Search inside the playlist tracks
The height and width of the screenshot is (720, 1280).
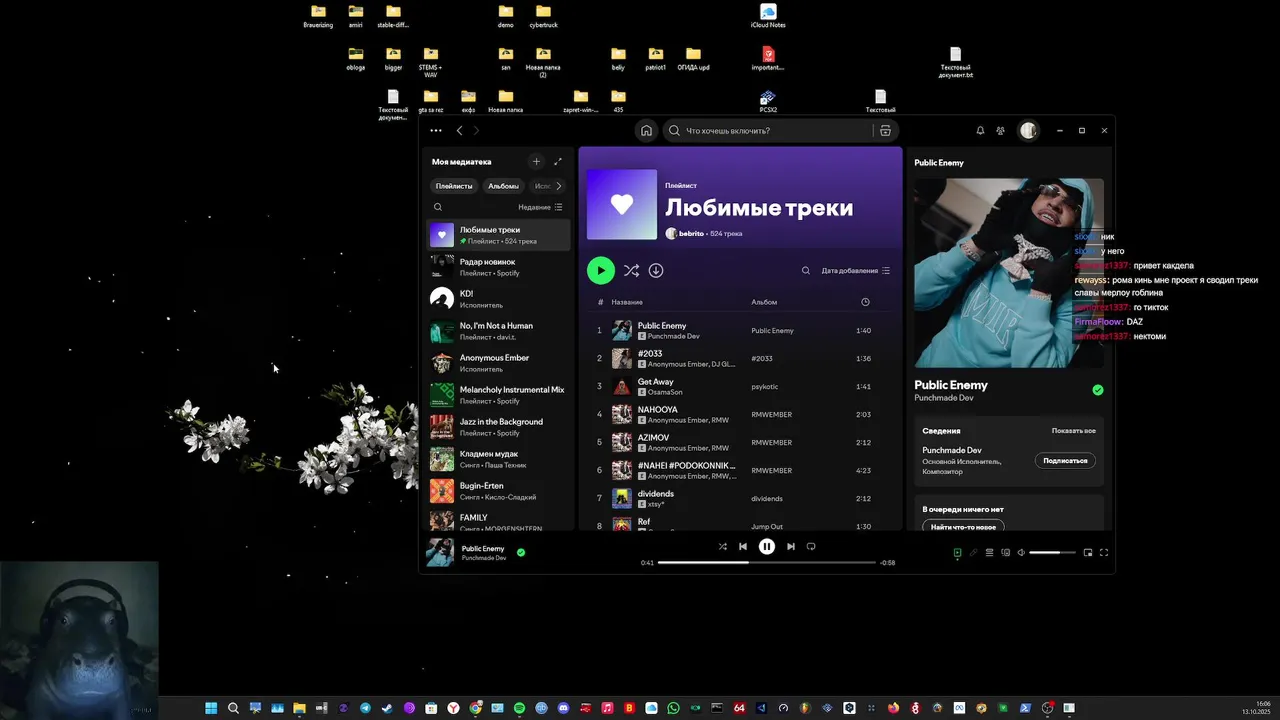click(806, 270)
